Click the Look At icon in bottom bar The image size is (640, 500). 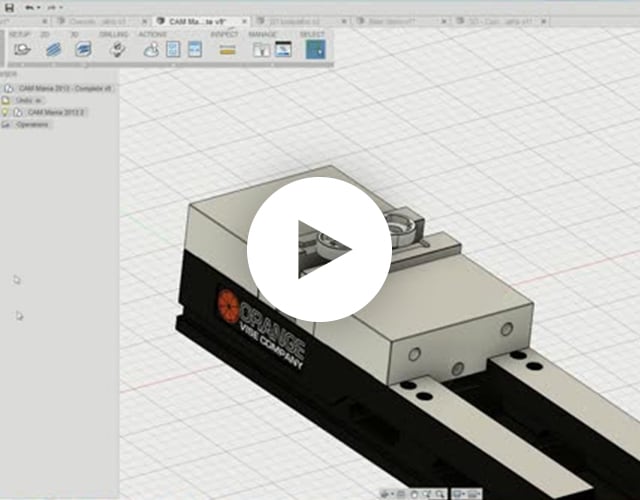click(x=401, y=494)
